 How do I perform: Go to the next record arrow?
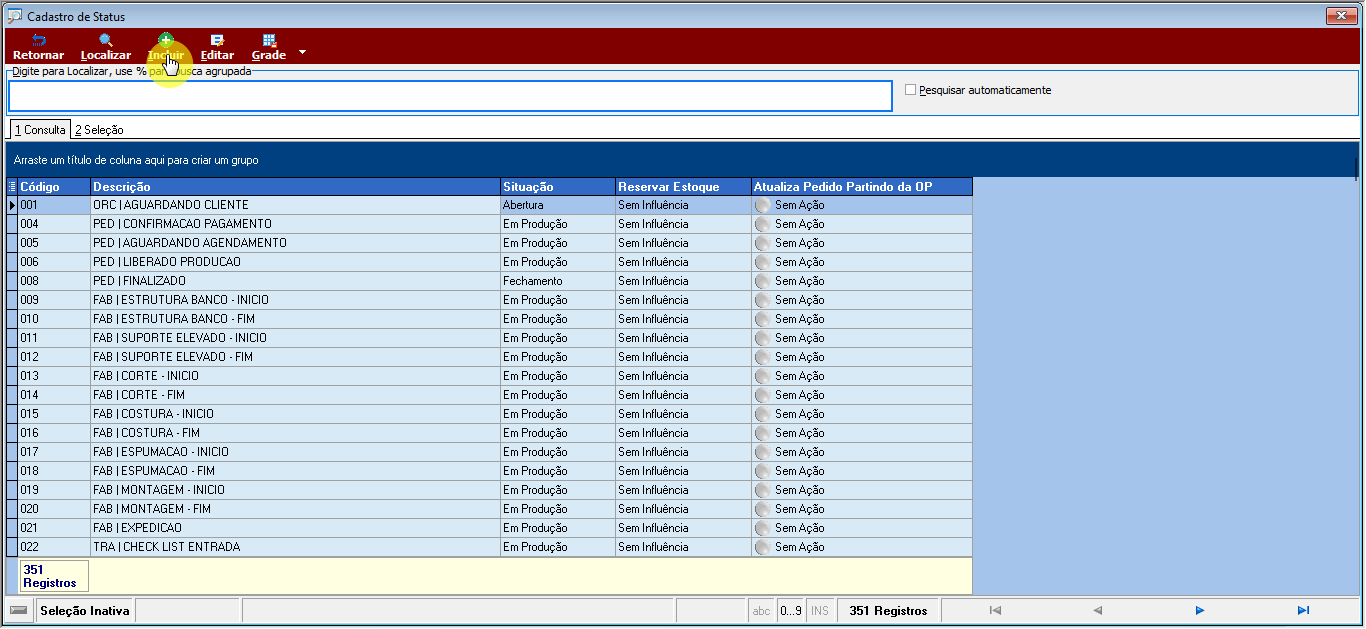coord(1200,610)
